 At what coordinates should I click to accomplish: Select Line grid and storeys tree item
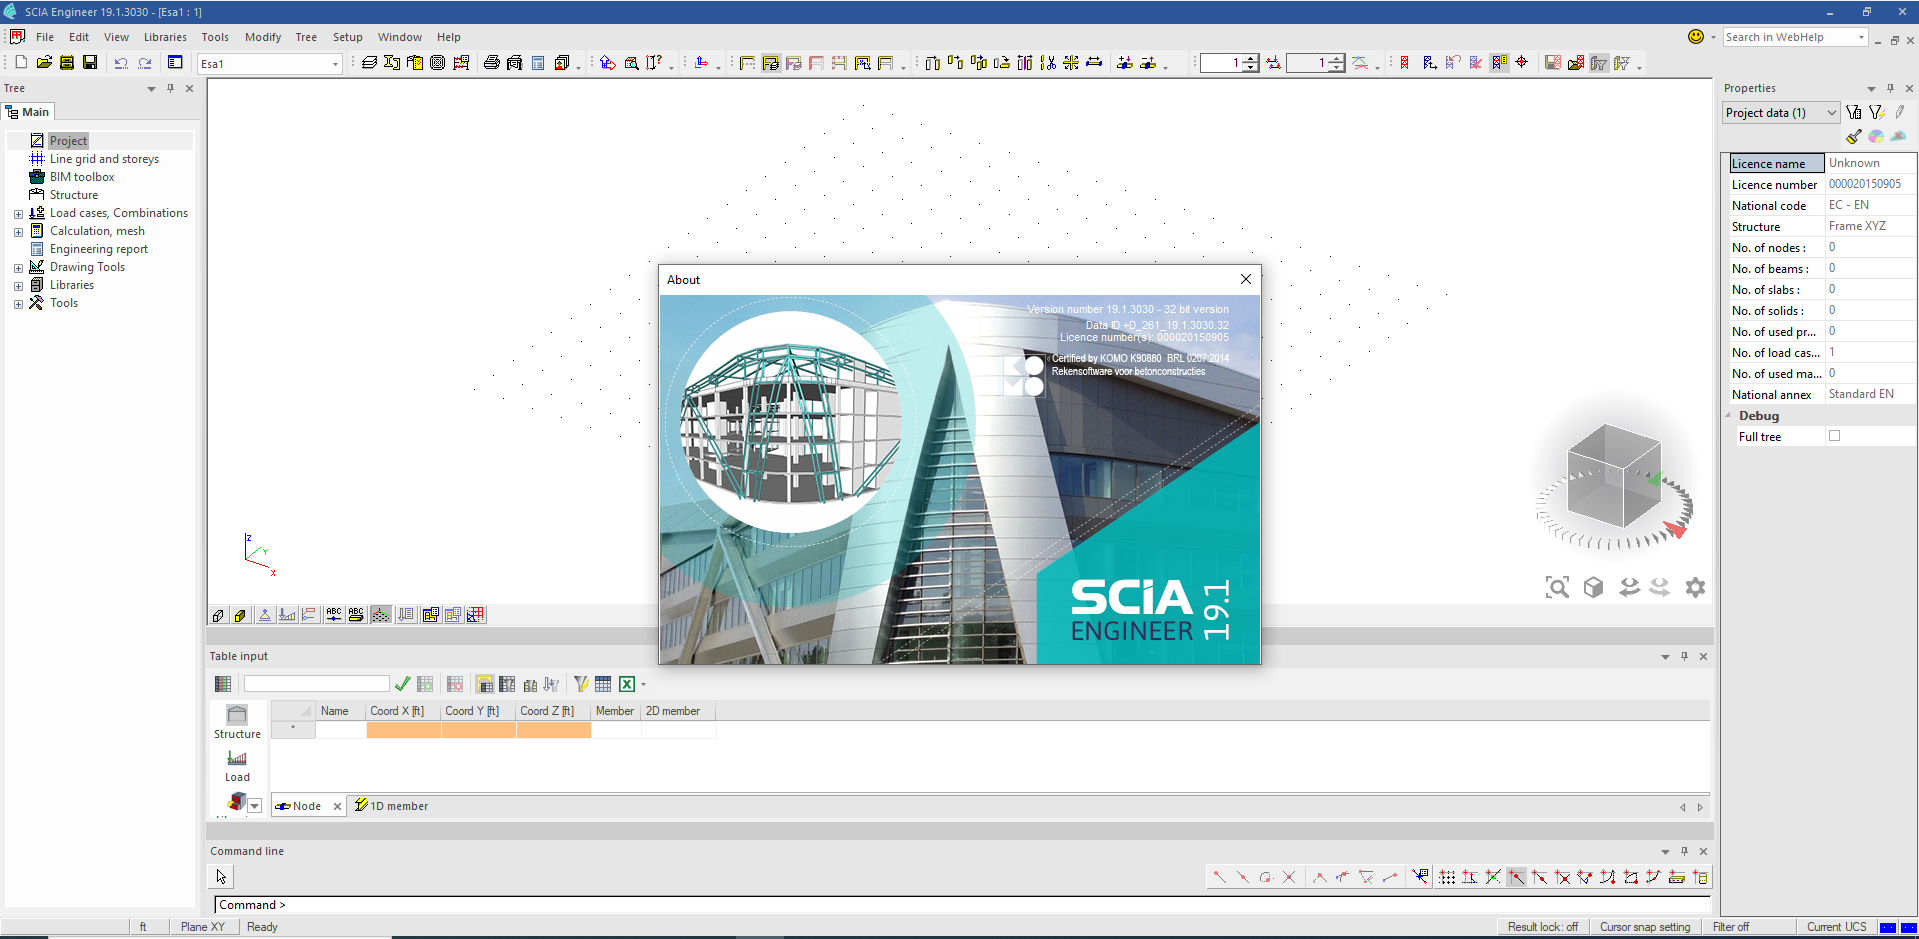coord(104,159)
